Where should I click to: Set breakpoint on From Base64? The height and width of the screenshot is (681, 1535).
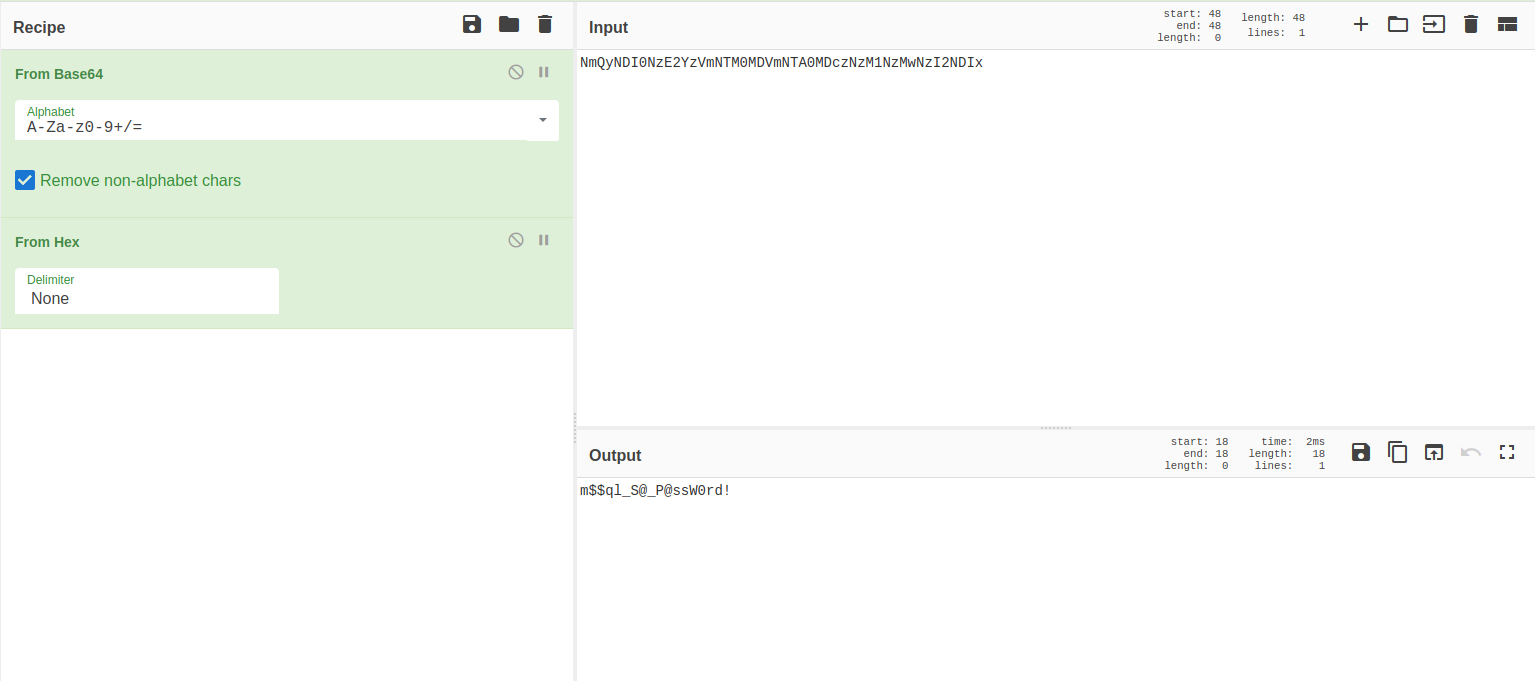click(544, 72)
